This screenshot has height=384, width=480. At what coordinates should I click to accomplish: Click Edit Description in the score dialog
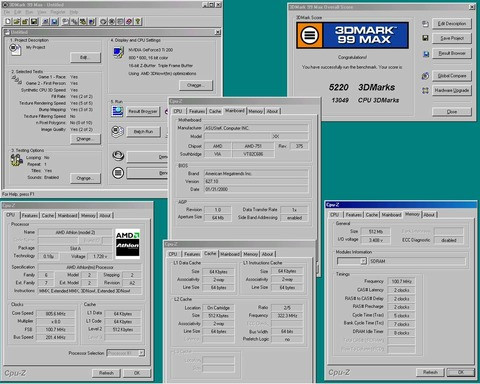coord(452,24)
